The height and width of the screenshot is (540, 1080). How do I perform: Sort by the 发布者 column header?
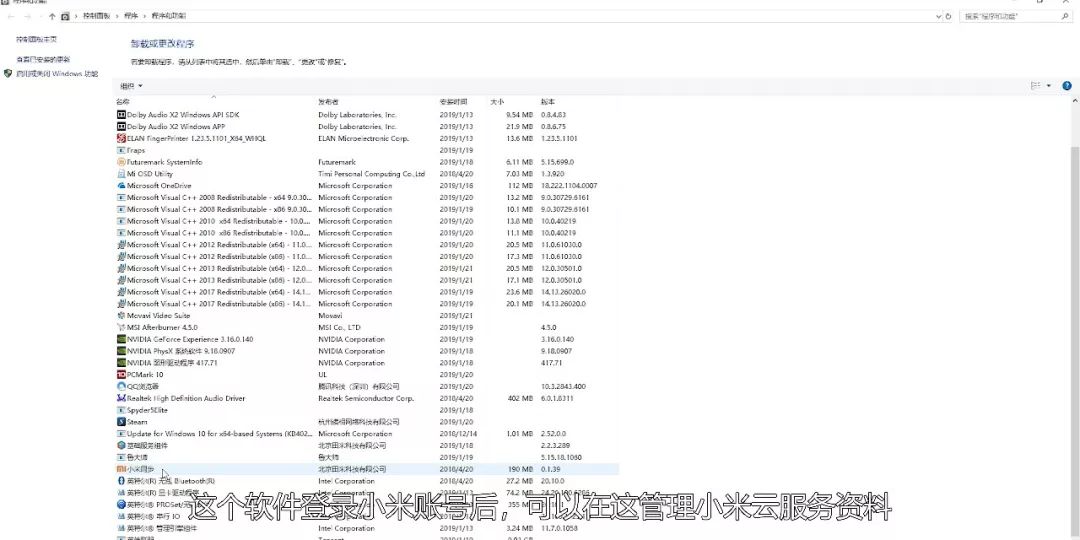(328, 102)
